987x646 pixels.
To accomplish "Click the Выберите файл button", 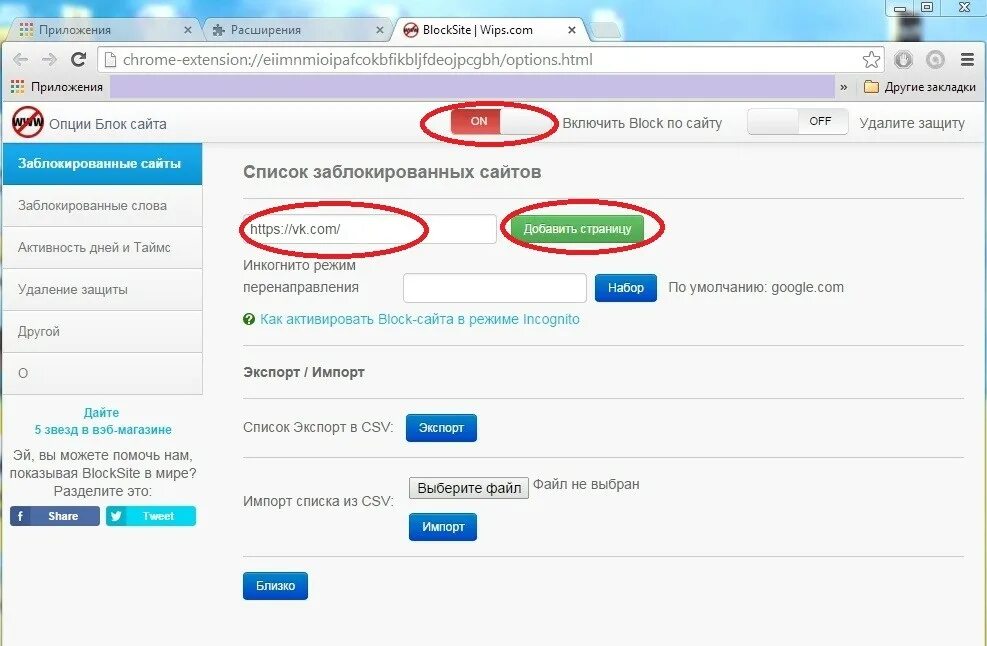I will 469,488.
